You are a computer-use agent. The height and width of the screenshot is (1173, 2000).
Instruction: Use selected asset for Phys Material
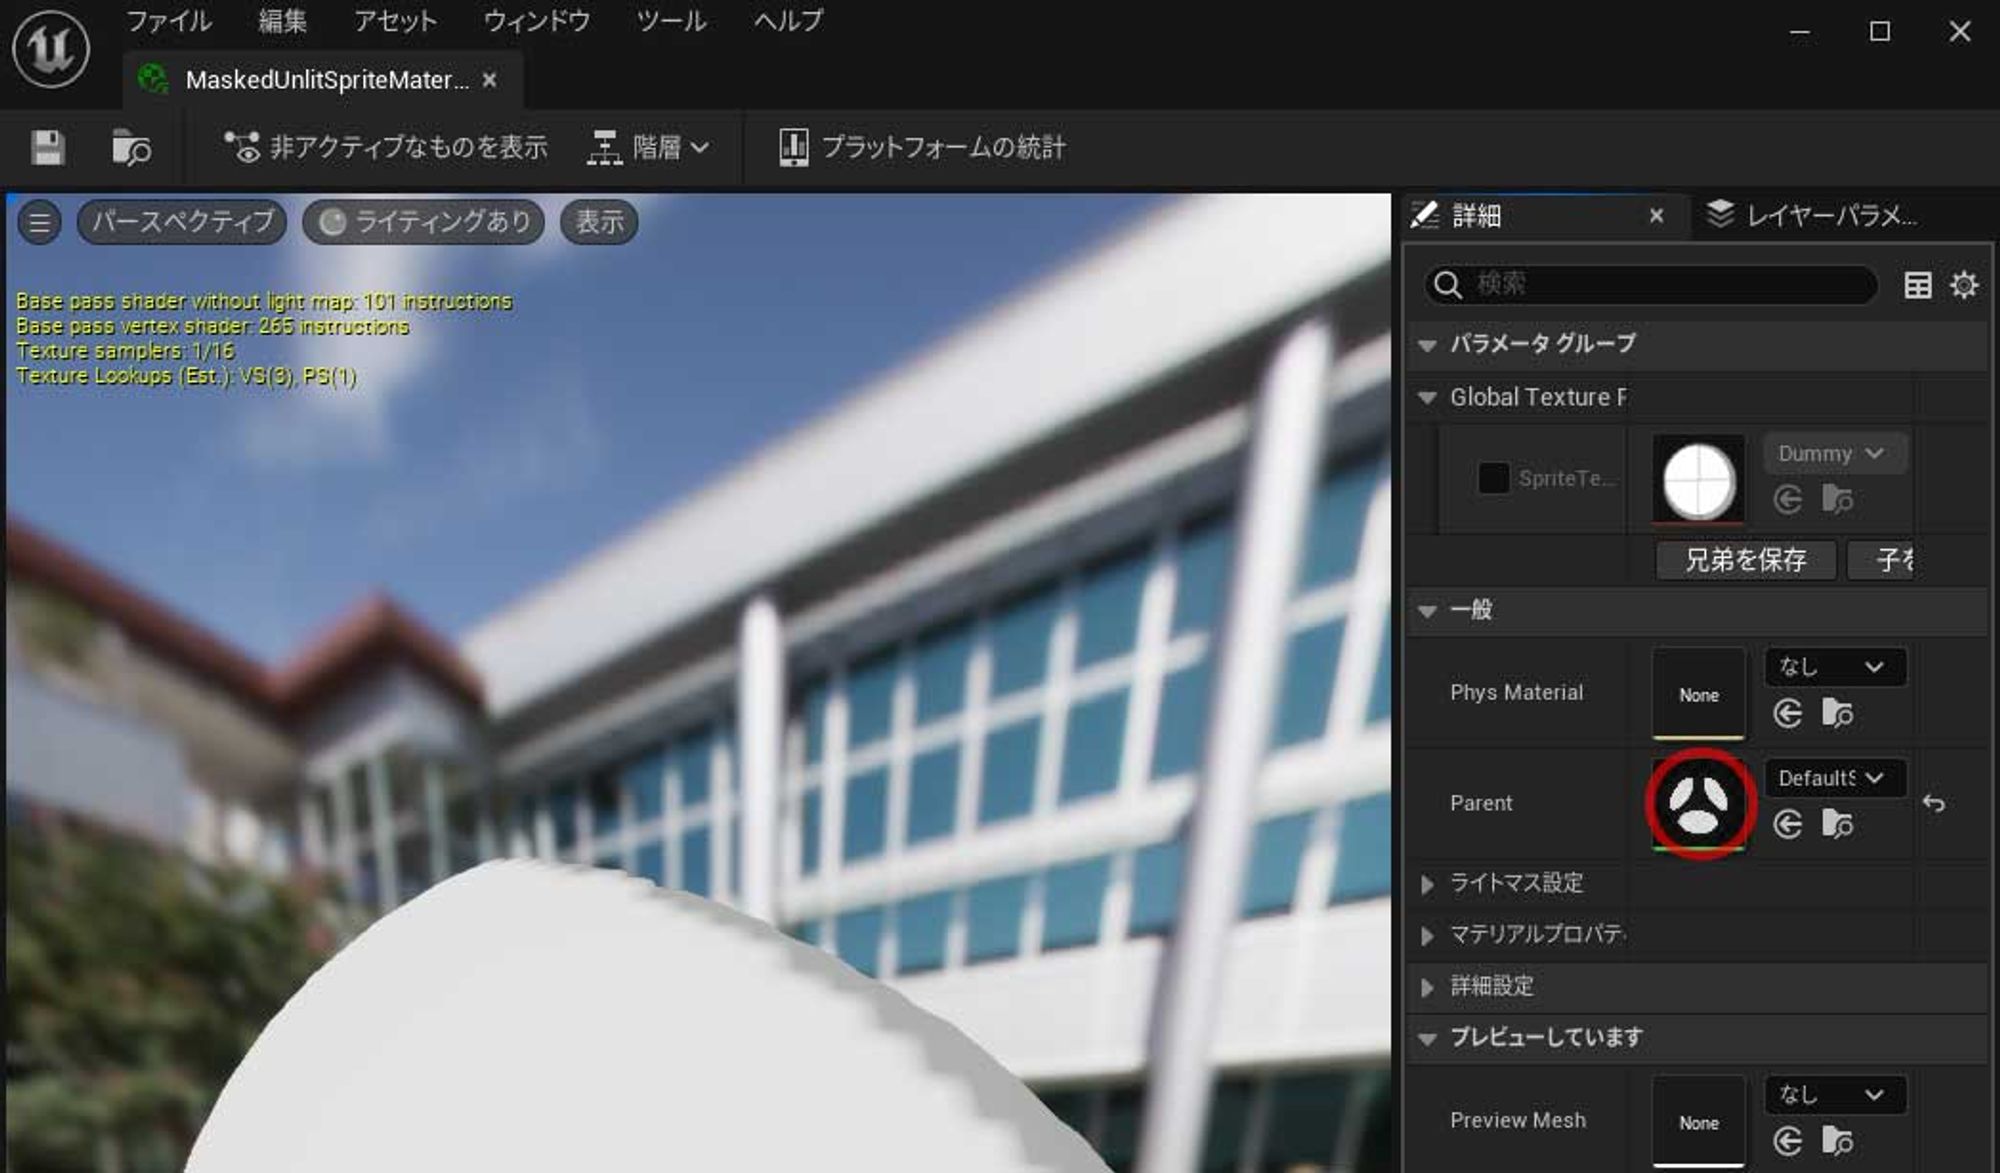click(1788, 713)
